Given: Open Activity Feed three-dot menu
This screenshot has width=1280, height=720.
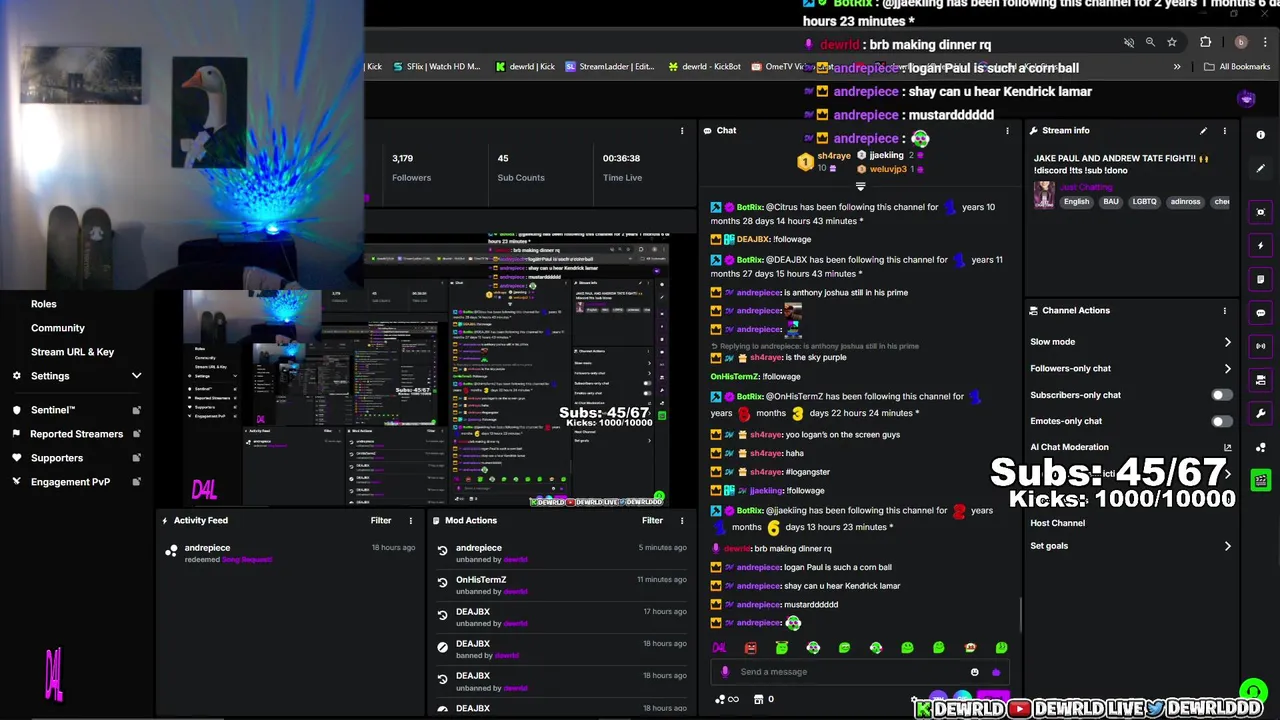Looking at the screenshot, I should (410, 520).
